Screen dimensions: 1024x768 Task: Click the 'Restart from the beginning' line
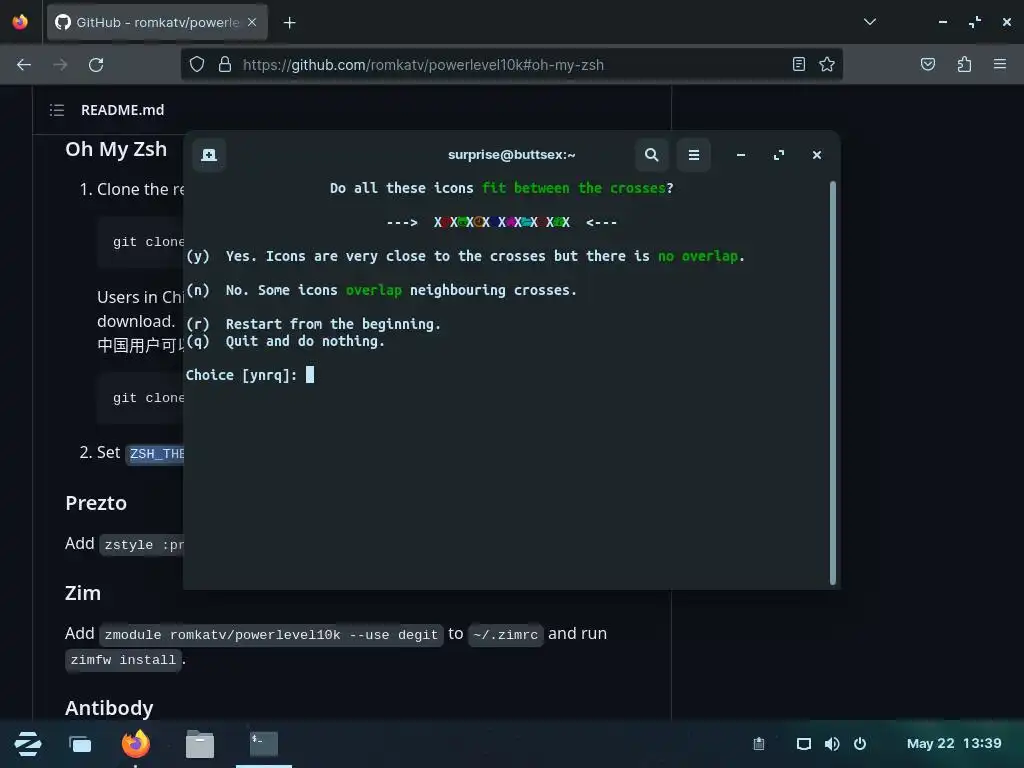[313, 324]
